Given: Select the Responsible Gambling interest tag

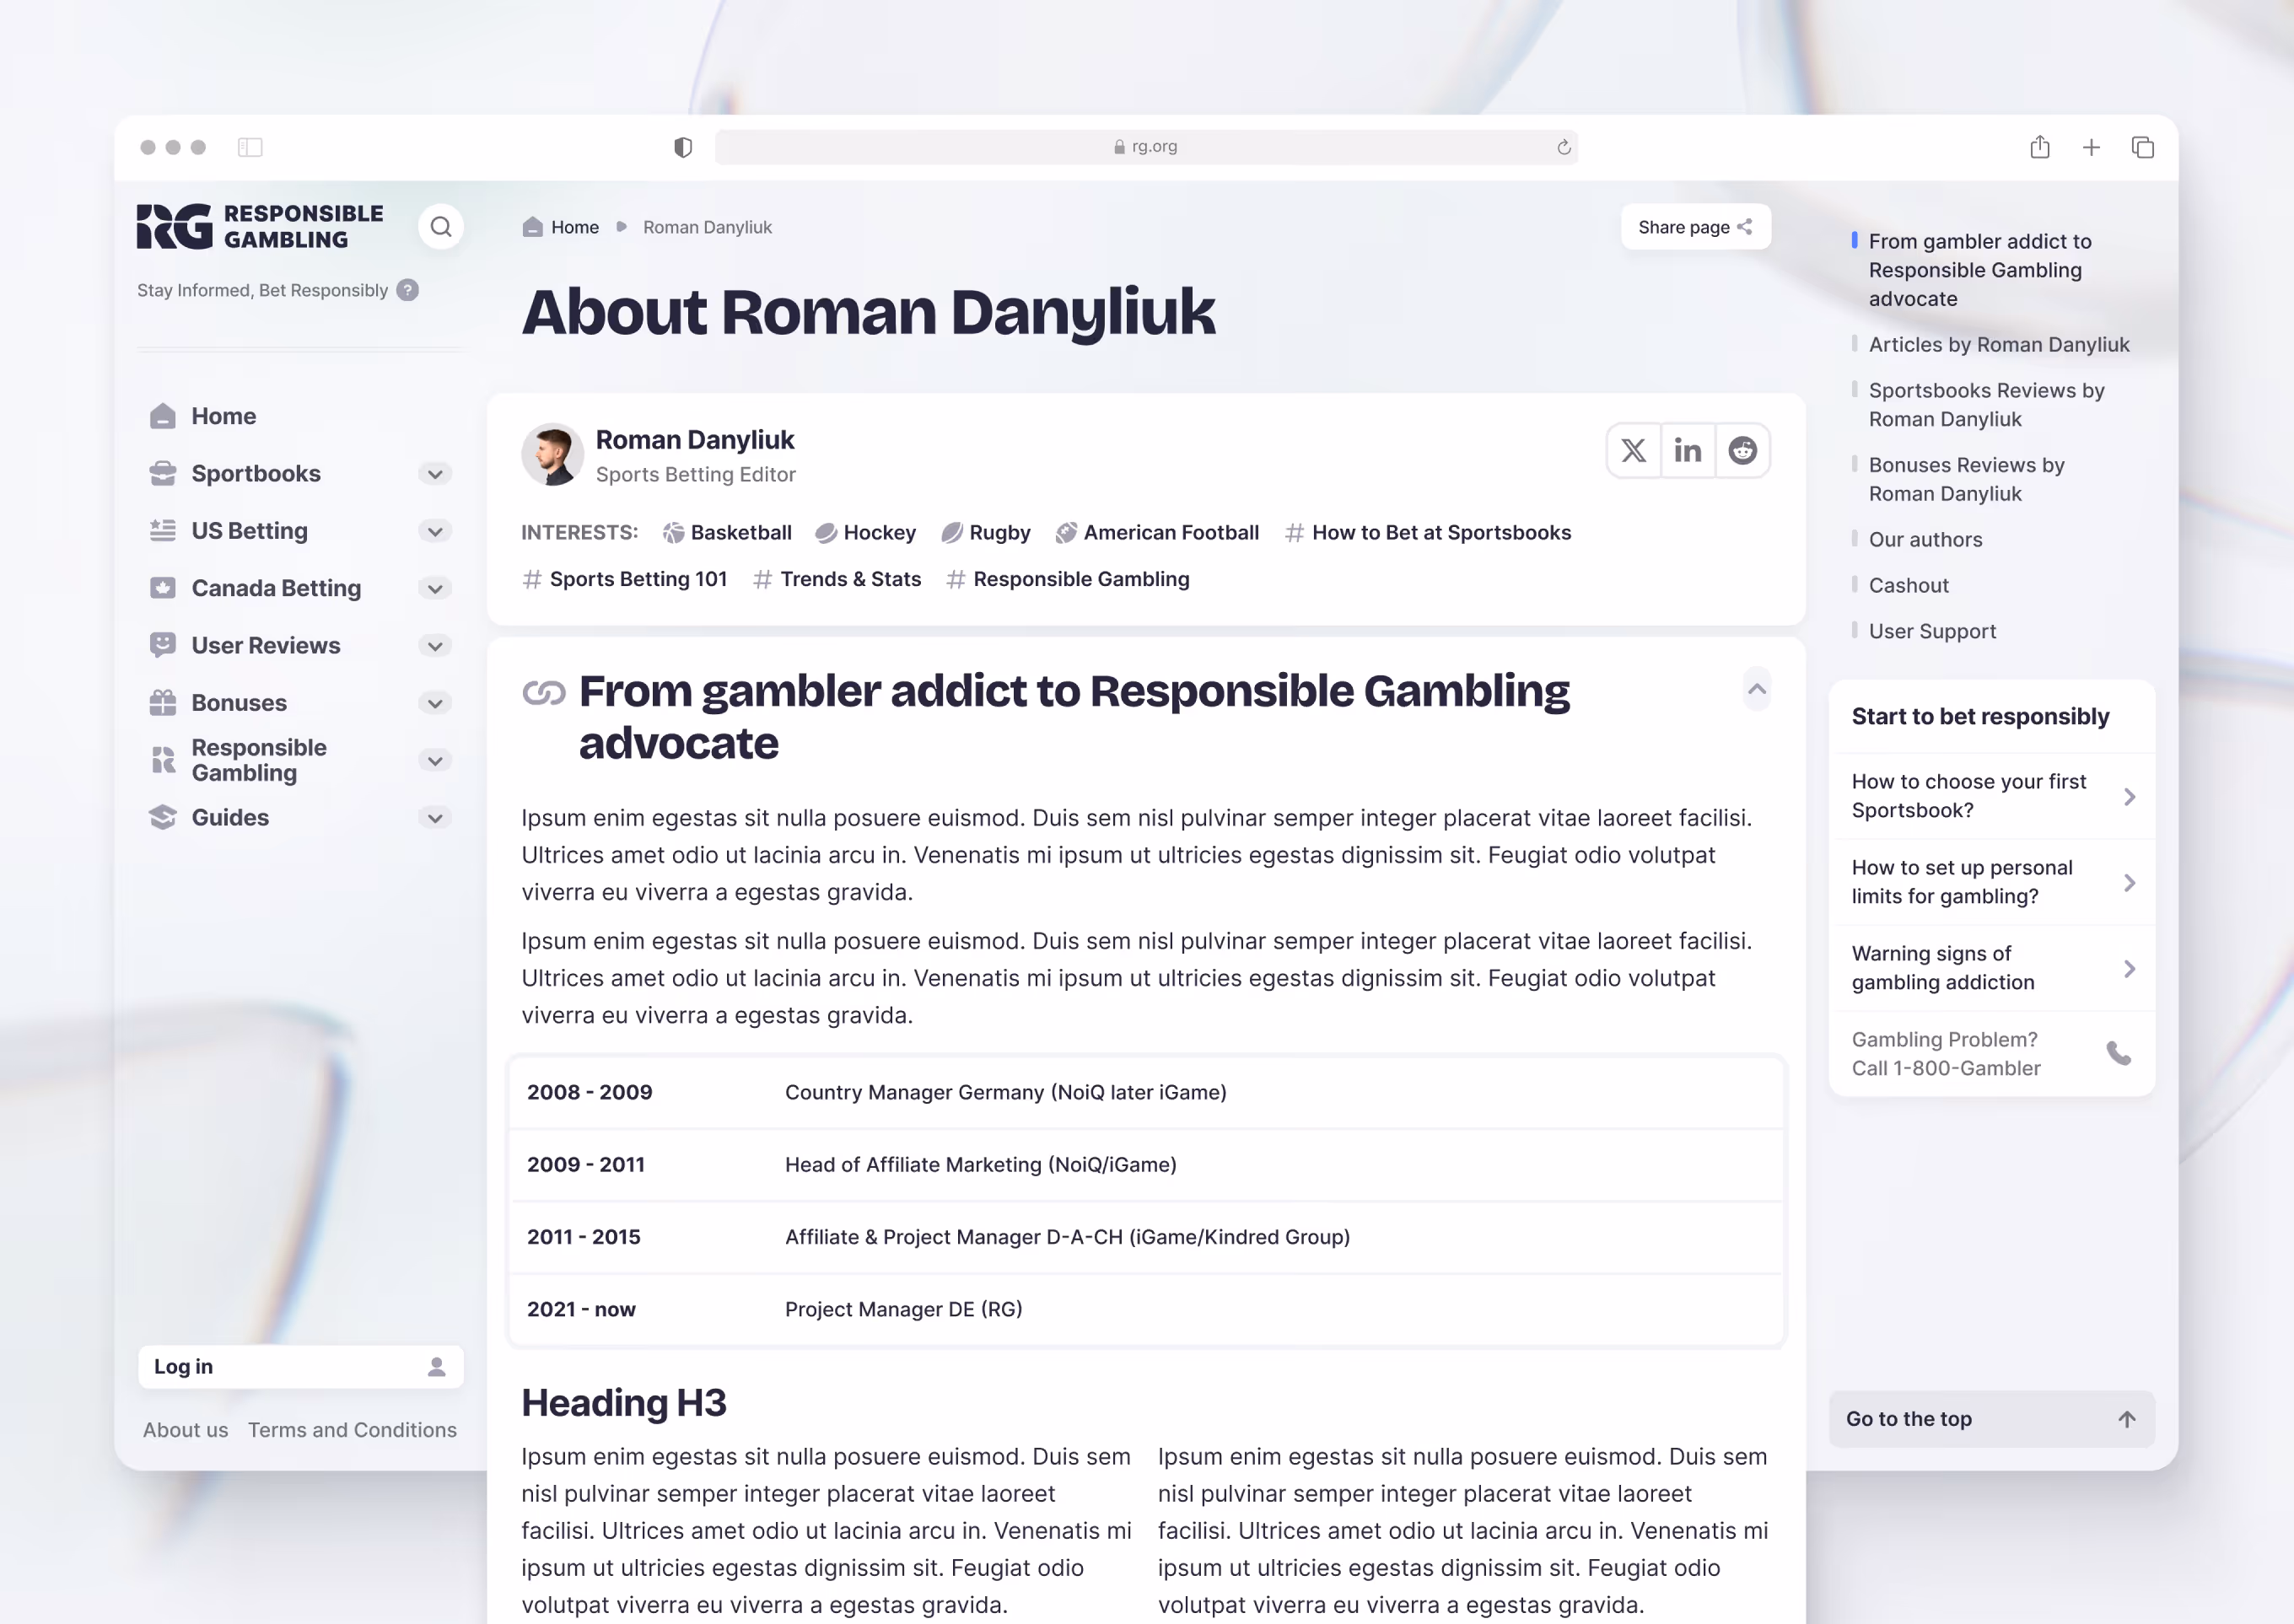Looking at the screenshot, I should coord(1080,579).
